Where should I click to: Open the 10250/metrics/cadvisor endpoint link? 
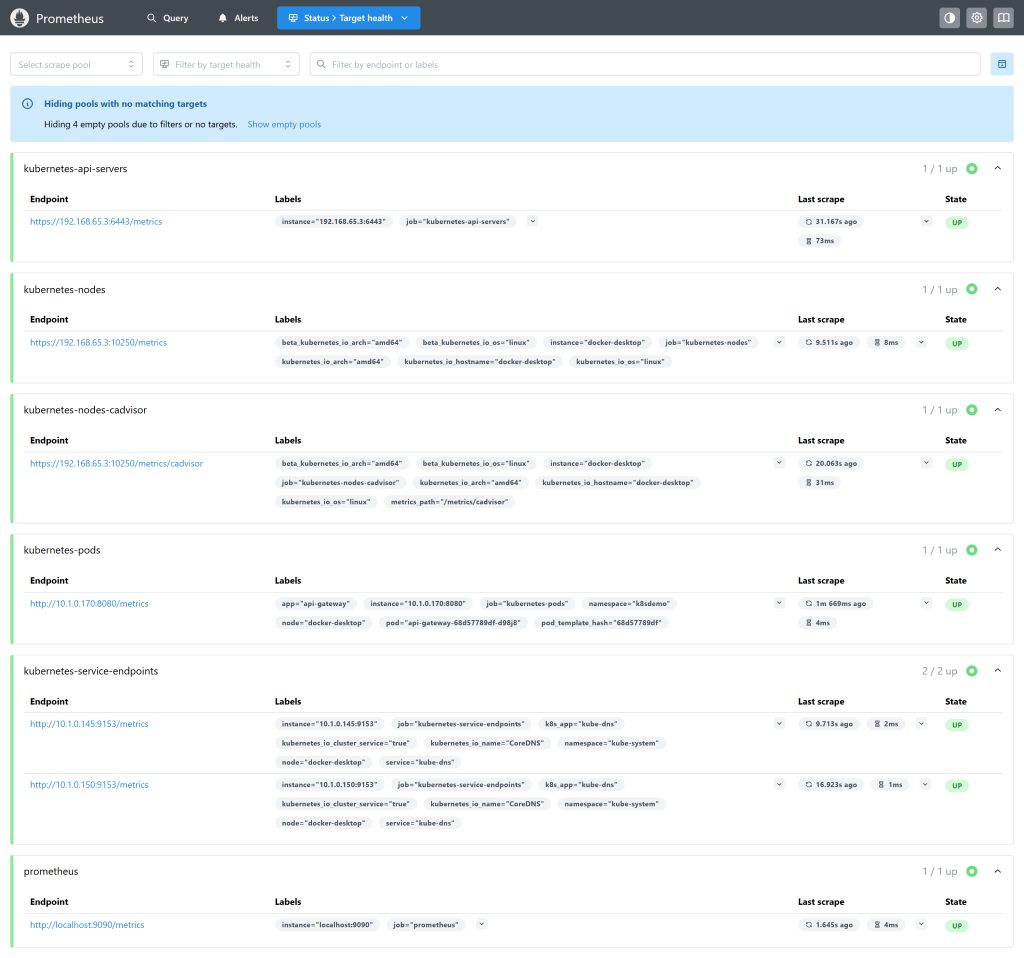pyautogui.click(x=116, y=463)
